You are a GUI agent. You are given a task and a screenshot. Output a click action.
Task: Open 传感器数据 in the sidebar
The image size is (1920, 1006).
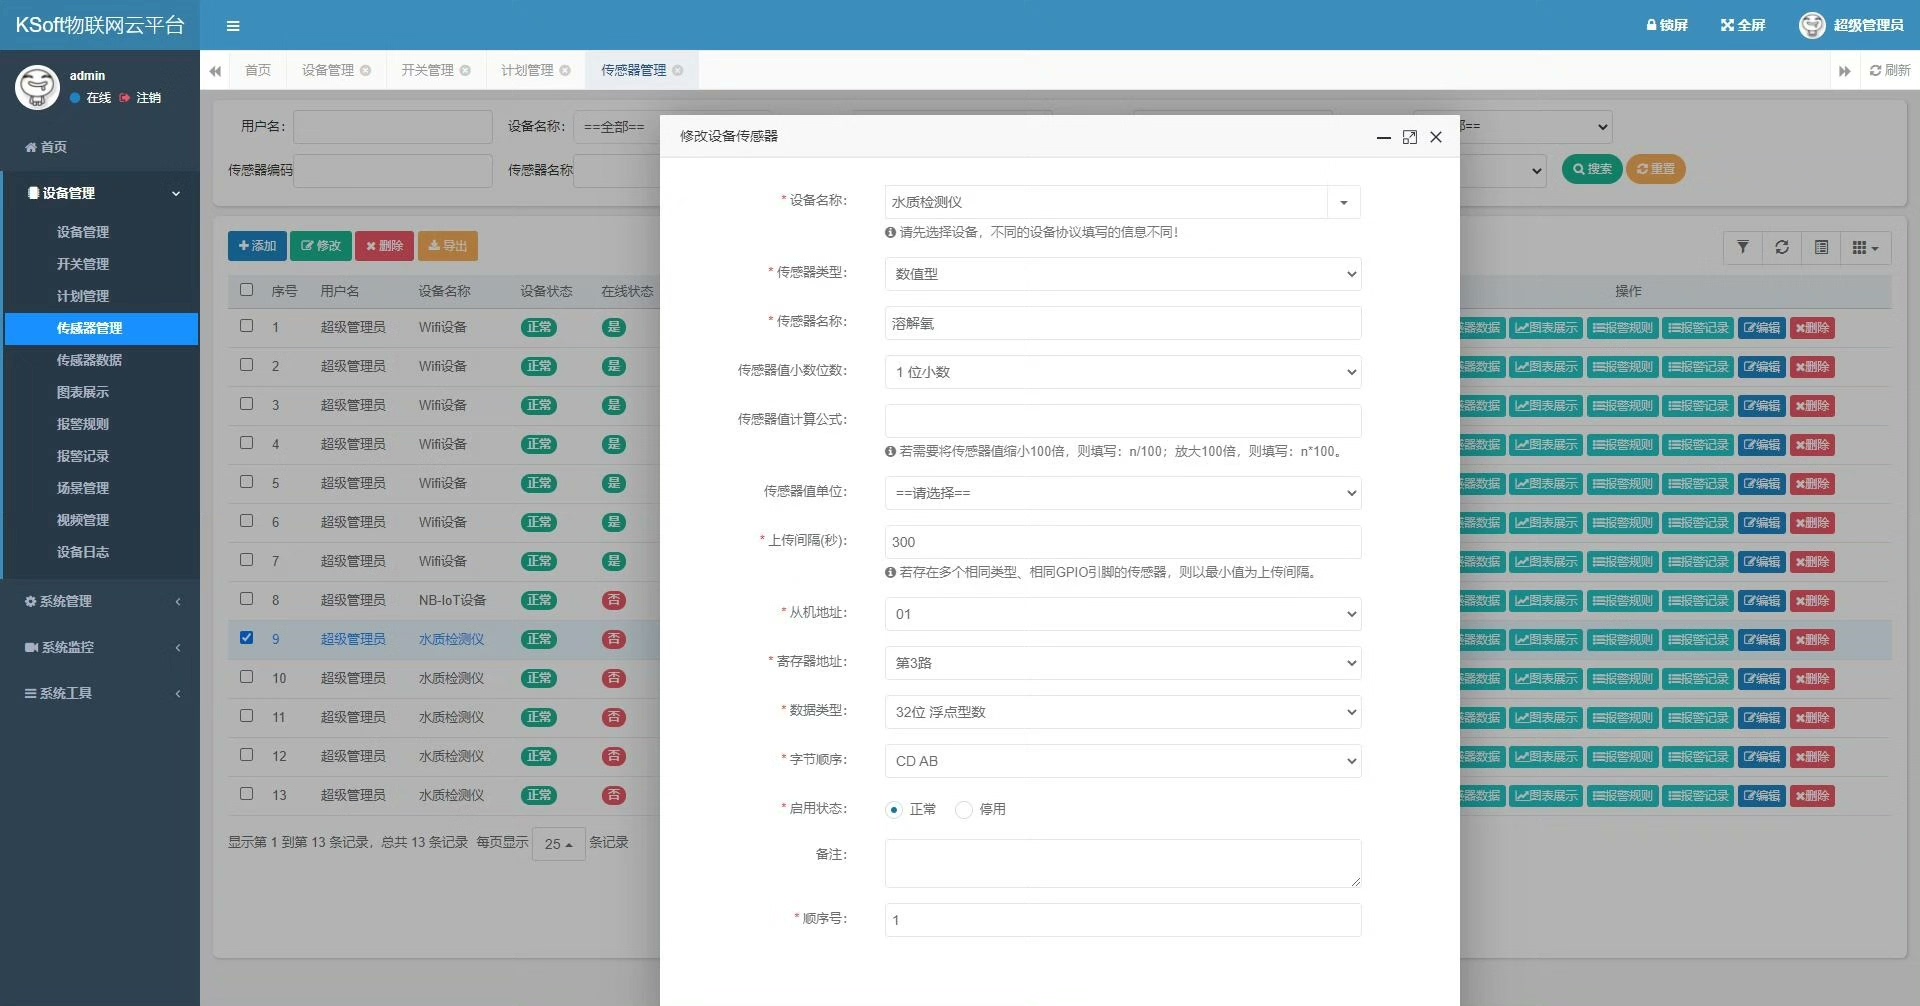(x=89, y=360)
